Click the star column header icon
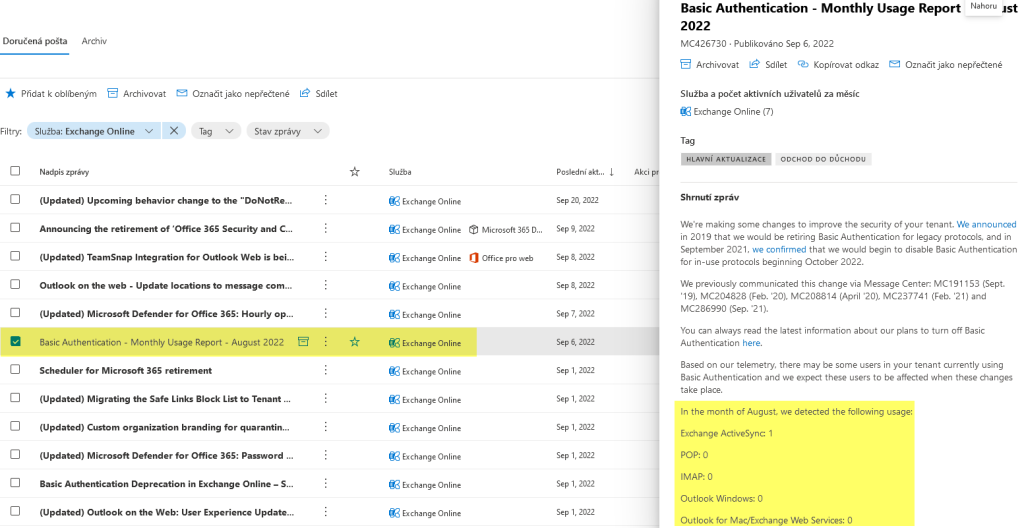 (x=355, y=172)
